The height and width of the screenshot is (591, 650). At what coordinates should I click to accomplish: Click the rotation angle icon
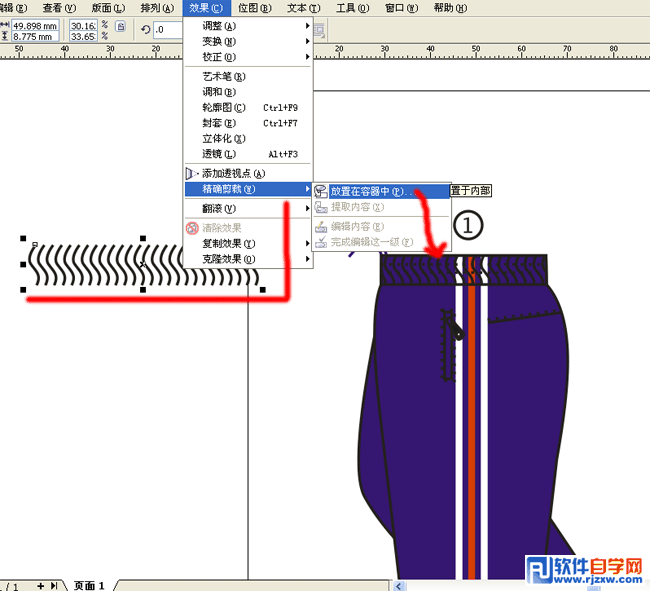click(146, 30)
